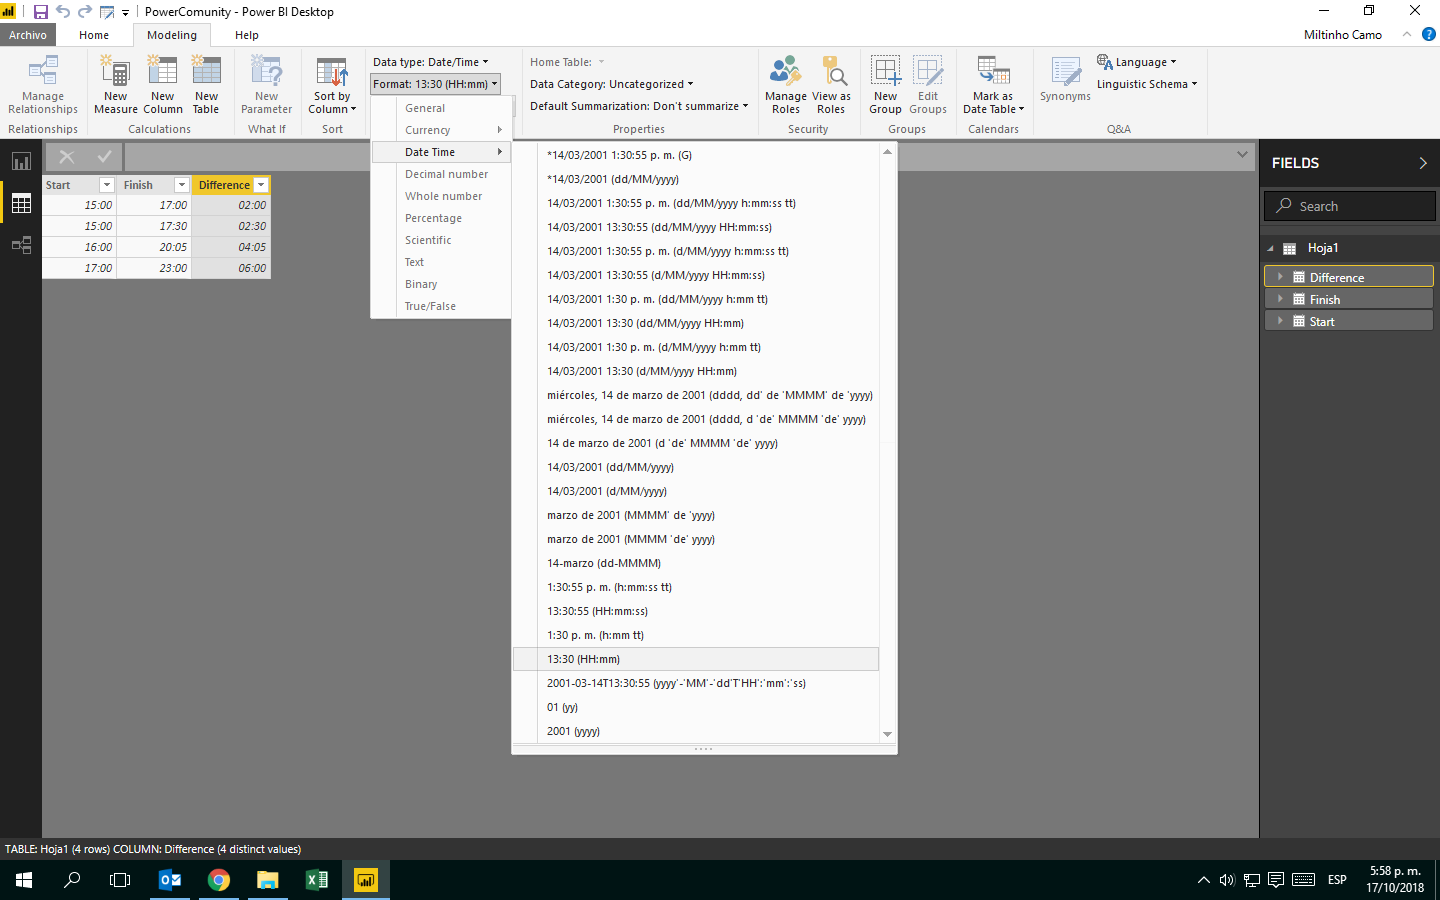Open the Currency format submenu
This screenshot has height=900, width=1440.
(x=441, y=130)
